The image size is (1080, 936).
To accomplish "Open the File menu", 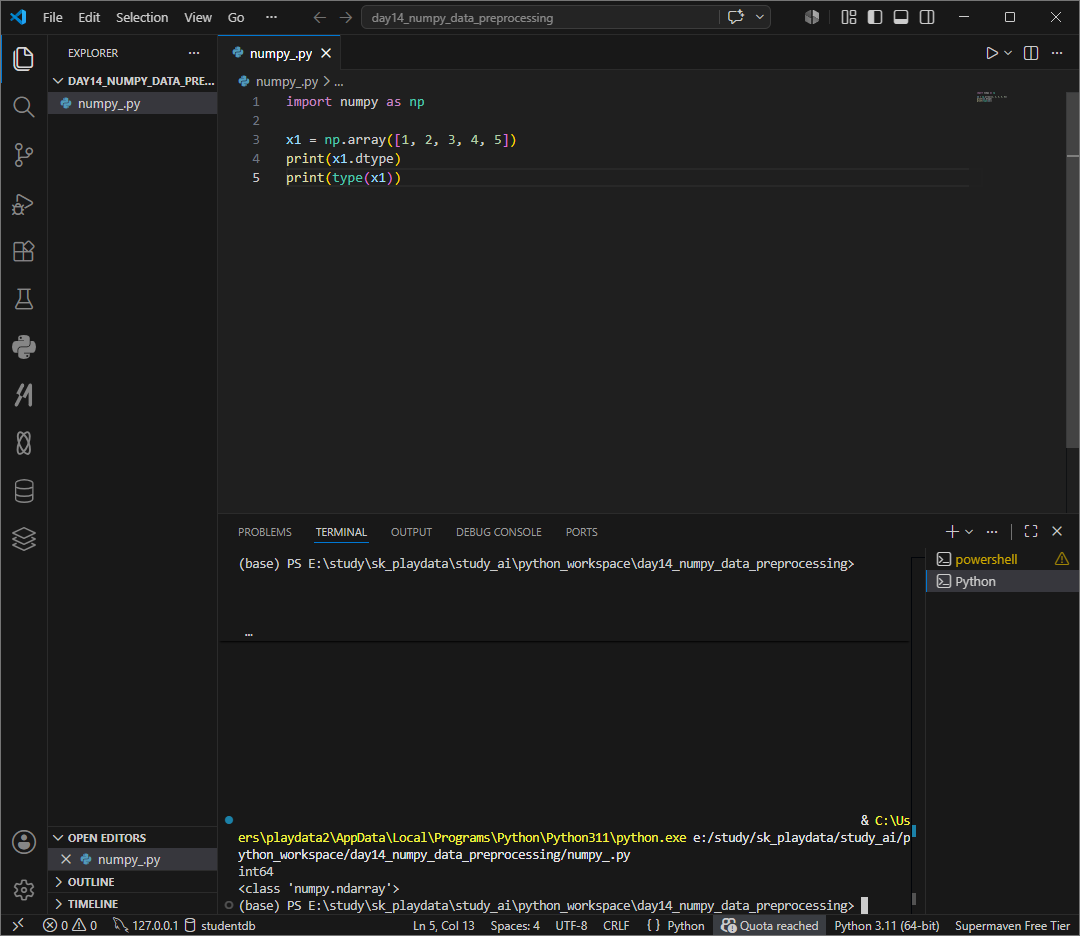I will pyautogui.click(x=52, y=17).
